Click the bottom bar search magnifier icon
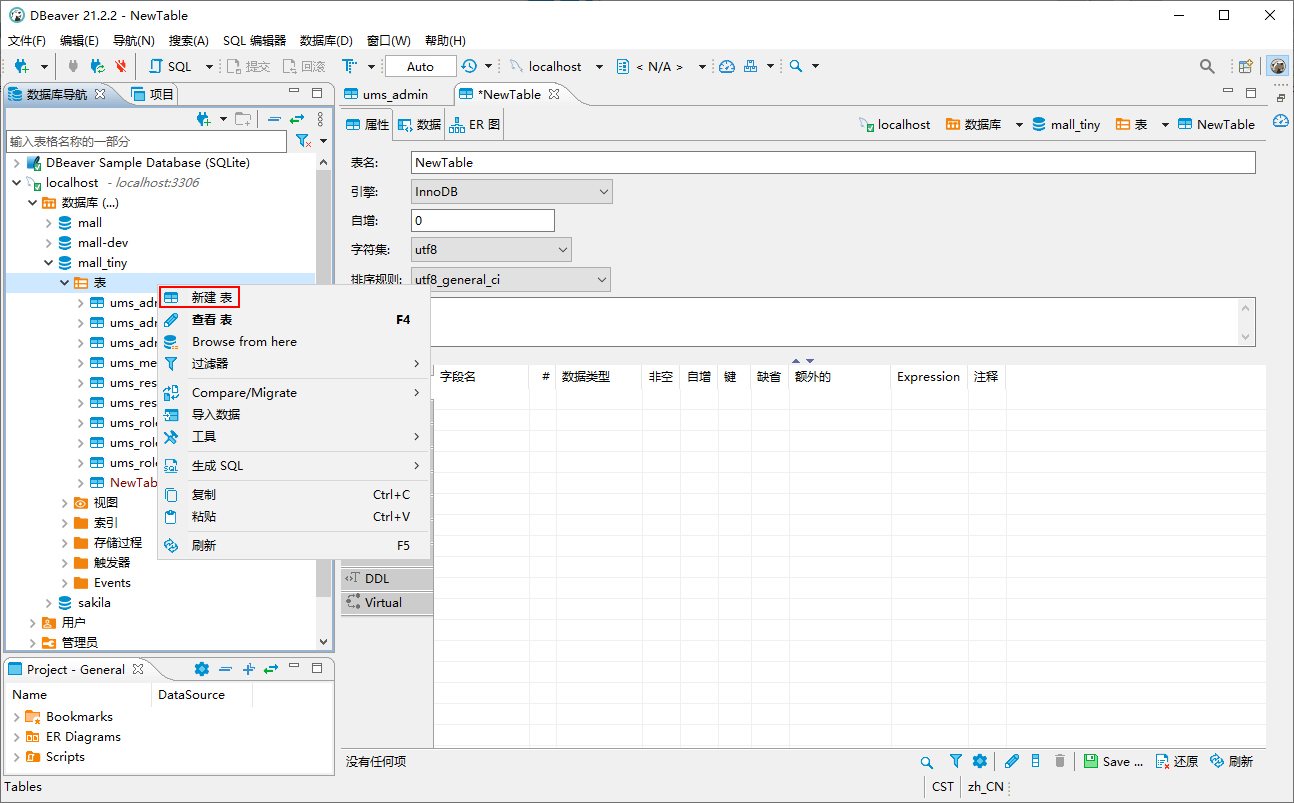1294x803 pixels. [928, 761]
